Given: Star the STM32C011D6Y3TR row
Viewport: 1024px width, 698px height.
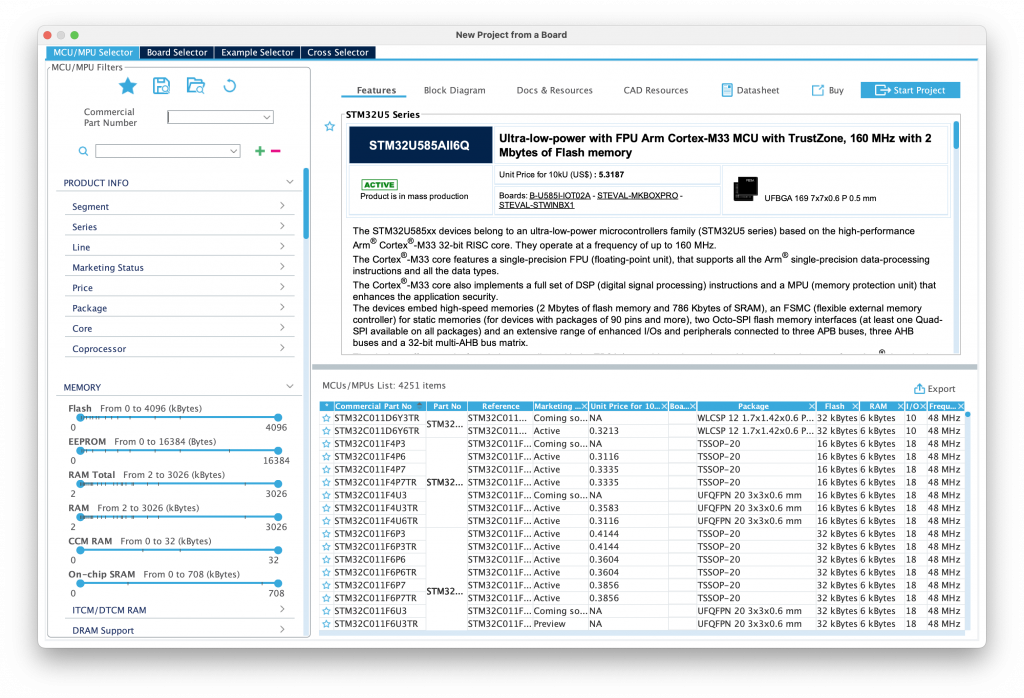Looking at the screenshot, I should [326, 418].
